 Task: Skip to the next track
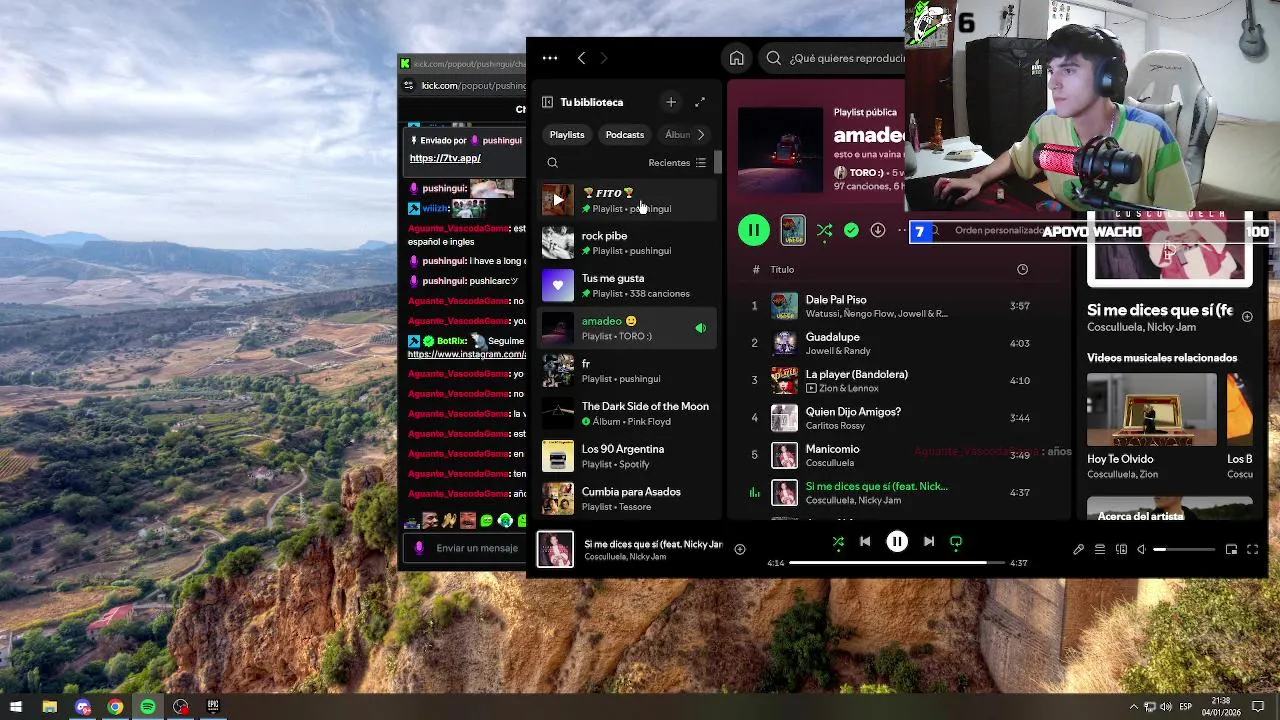coord(929,542)
